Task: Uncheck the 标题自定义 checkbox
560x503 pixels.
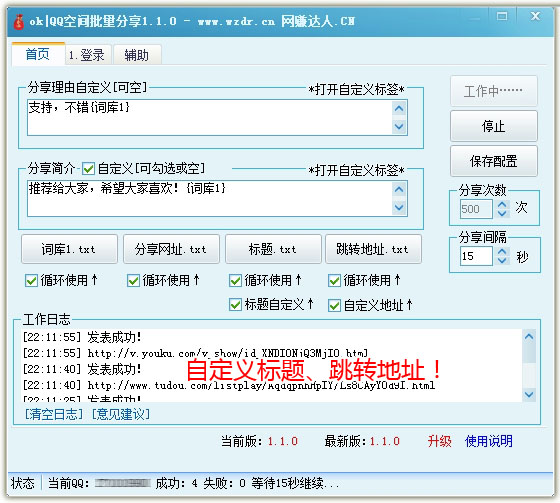Action: [x=235, y=305]
